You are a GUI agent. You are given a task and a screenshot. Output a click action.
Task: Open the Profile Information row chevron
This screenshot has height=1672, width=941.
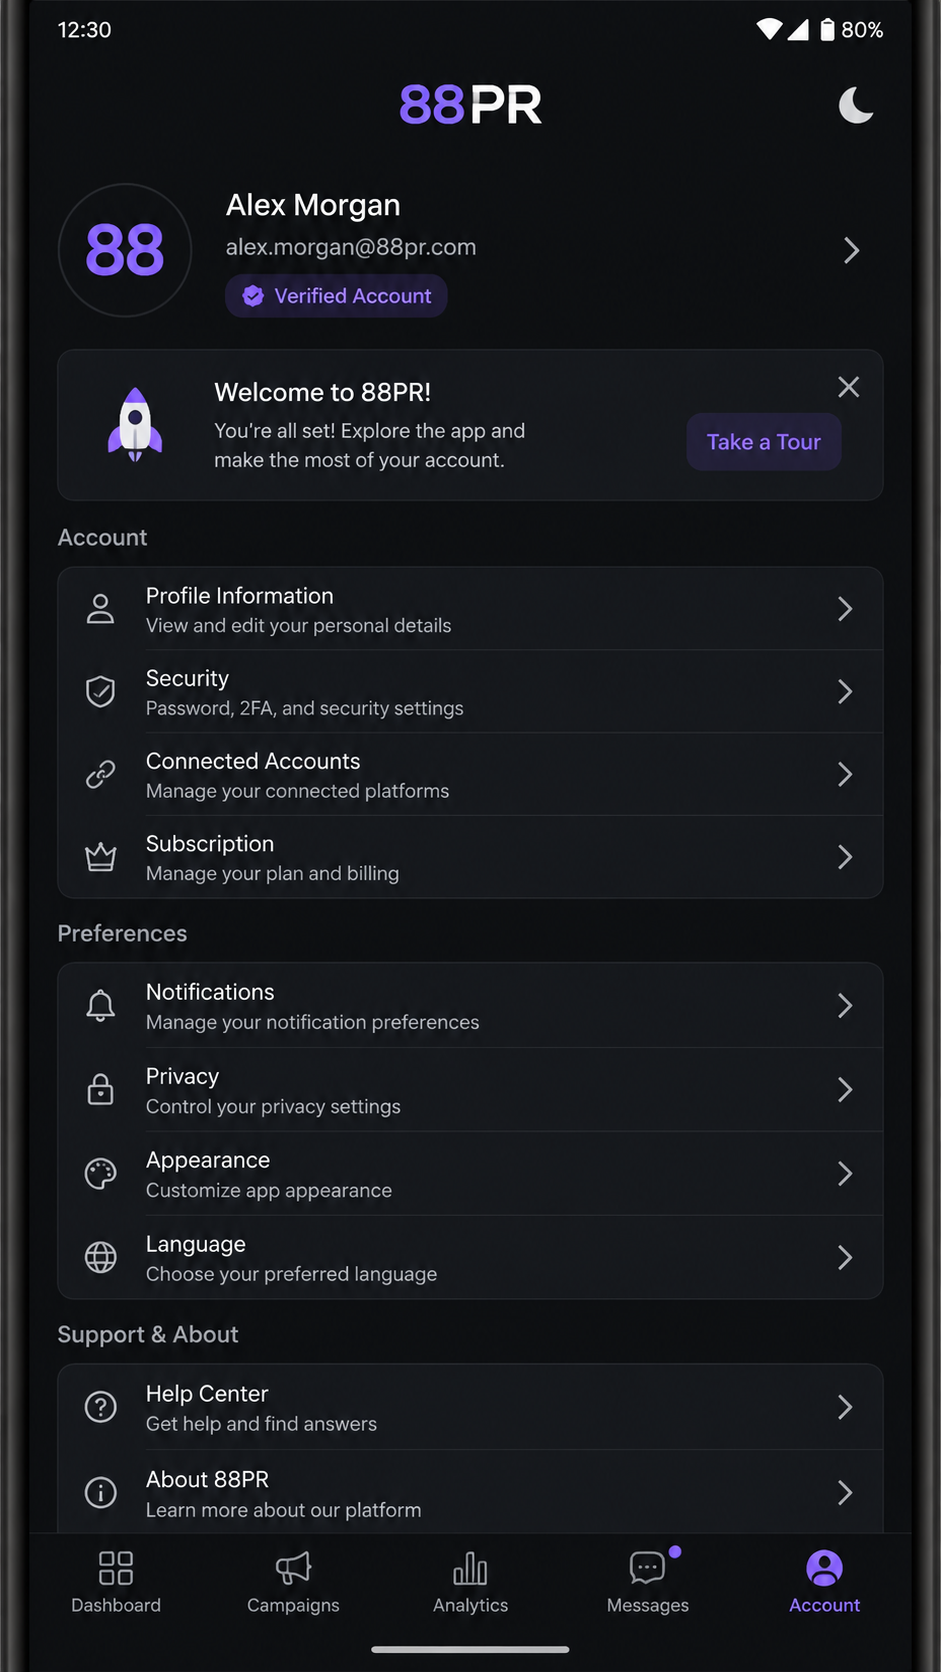click(845, 609)
